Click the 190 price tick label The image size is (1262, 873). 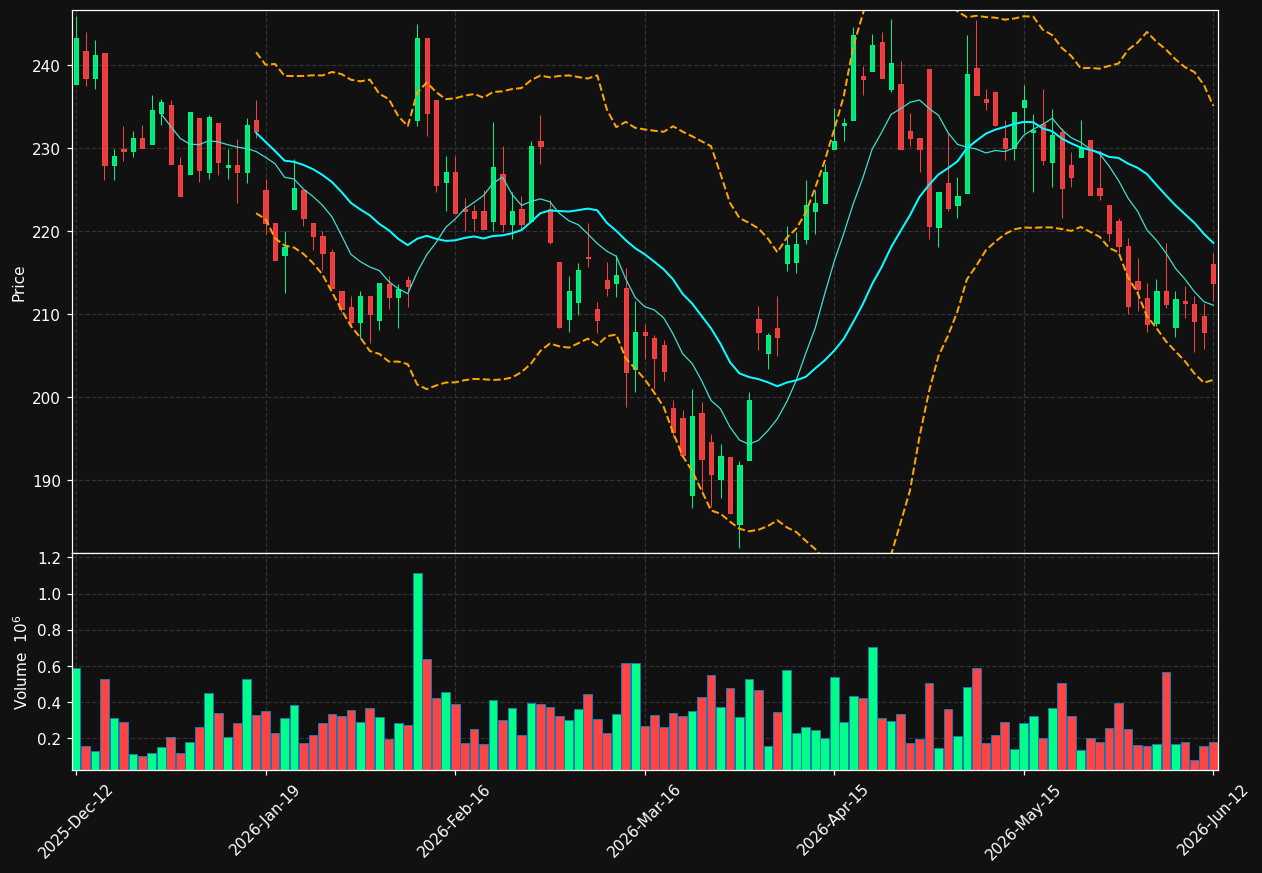coord(48,481)
